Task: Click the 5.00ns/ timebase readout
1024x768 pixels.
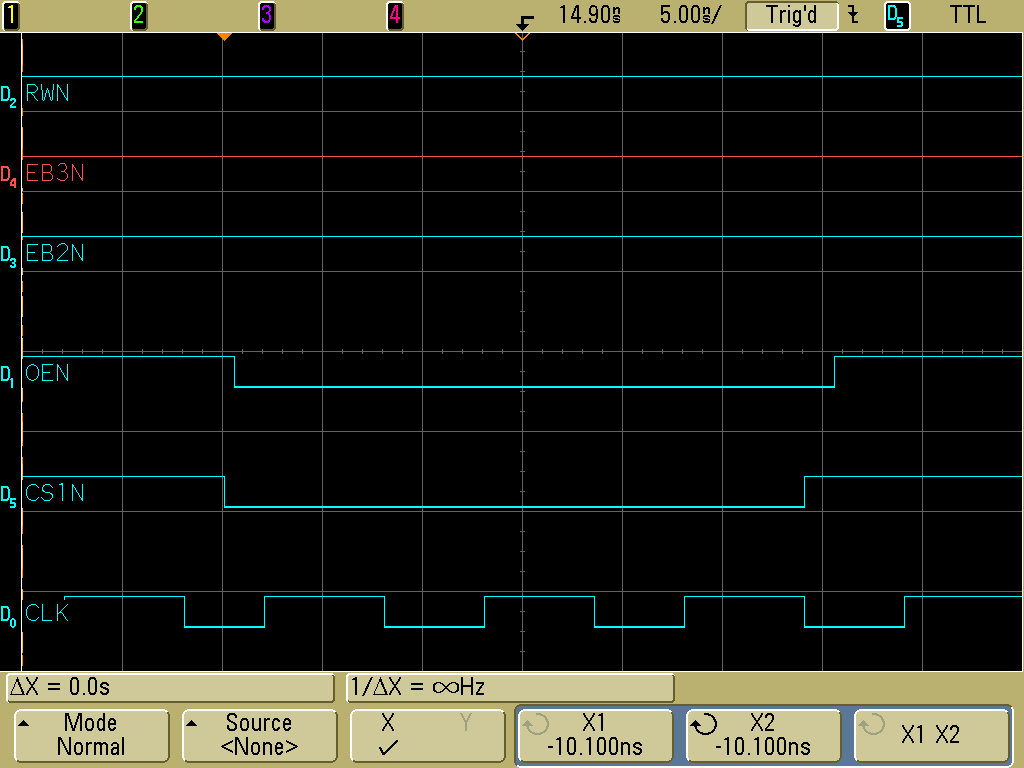Action: [x=689, y=15]
